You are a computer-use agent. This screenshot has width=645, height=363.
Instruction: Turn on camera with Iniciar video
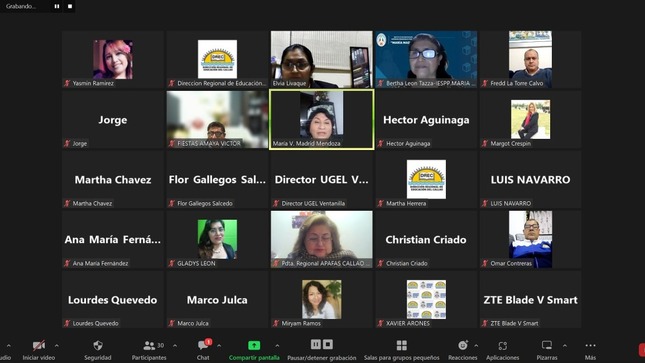coord(39,345)
